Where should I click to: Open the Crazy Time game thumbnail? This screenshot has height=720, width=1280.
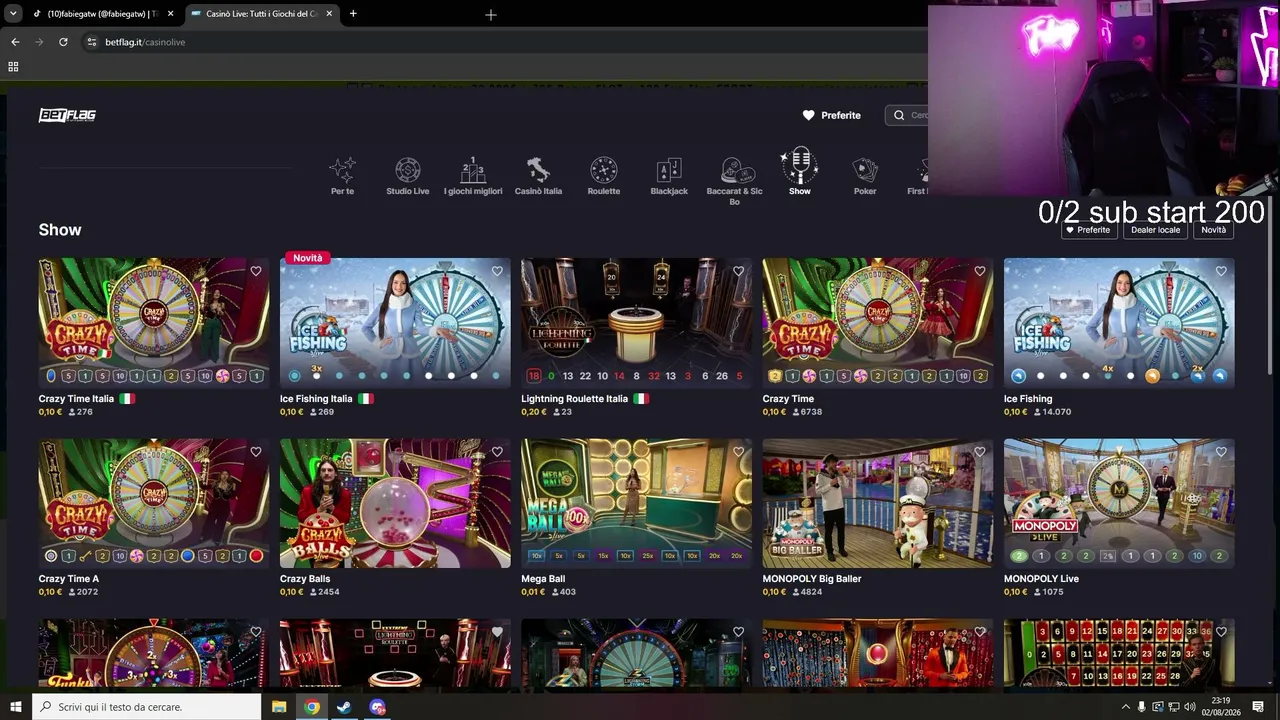click(x=878, y=322)
